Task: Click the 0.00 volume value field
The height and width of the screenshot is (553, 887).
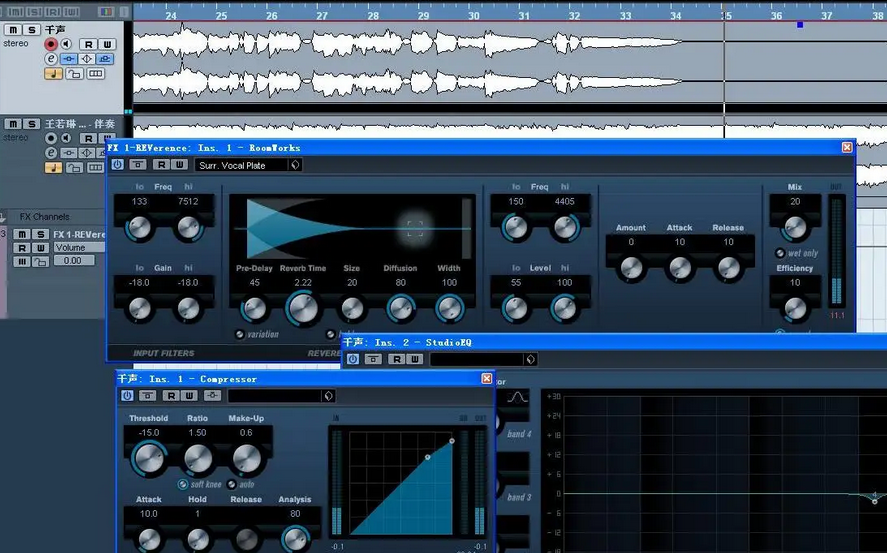Action: pyautogui.click(x=74, y=261)
